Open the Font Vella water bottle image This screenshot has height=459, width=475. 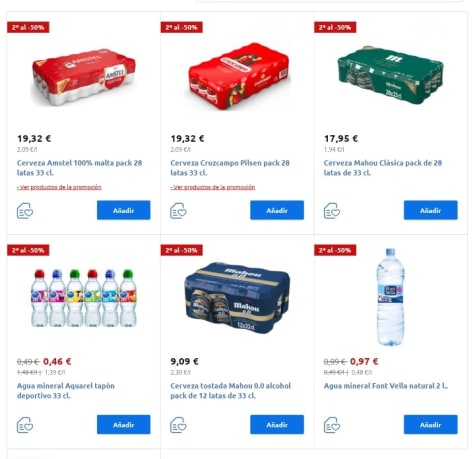pyautogui.click(x=390, y=297)
